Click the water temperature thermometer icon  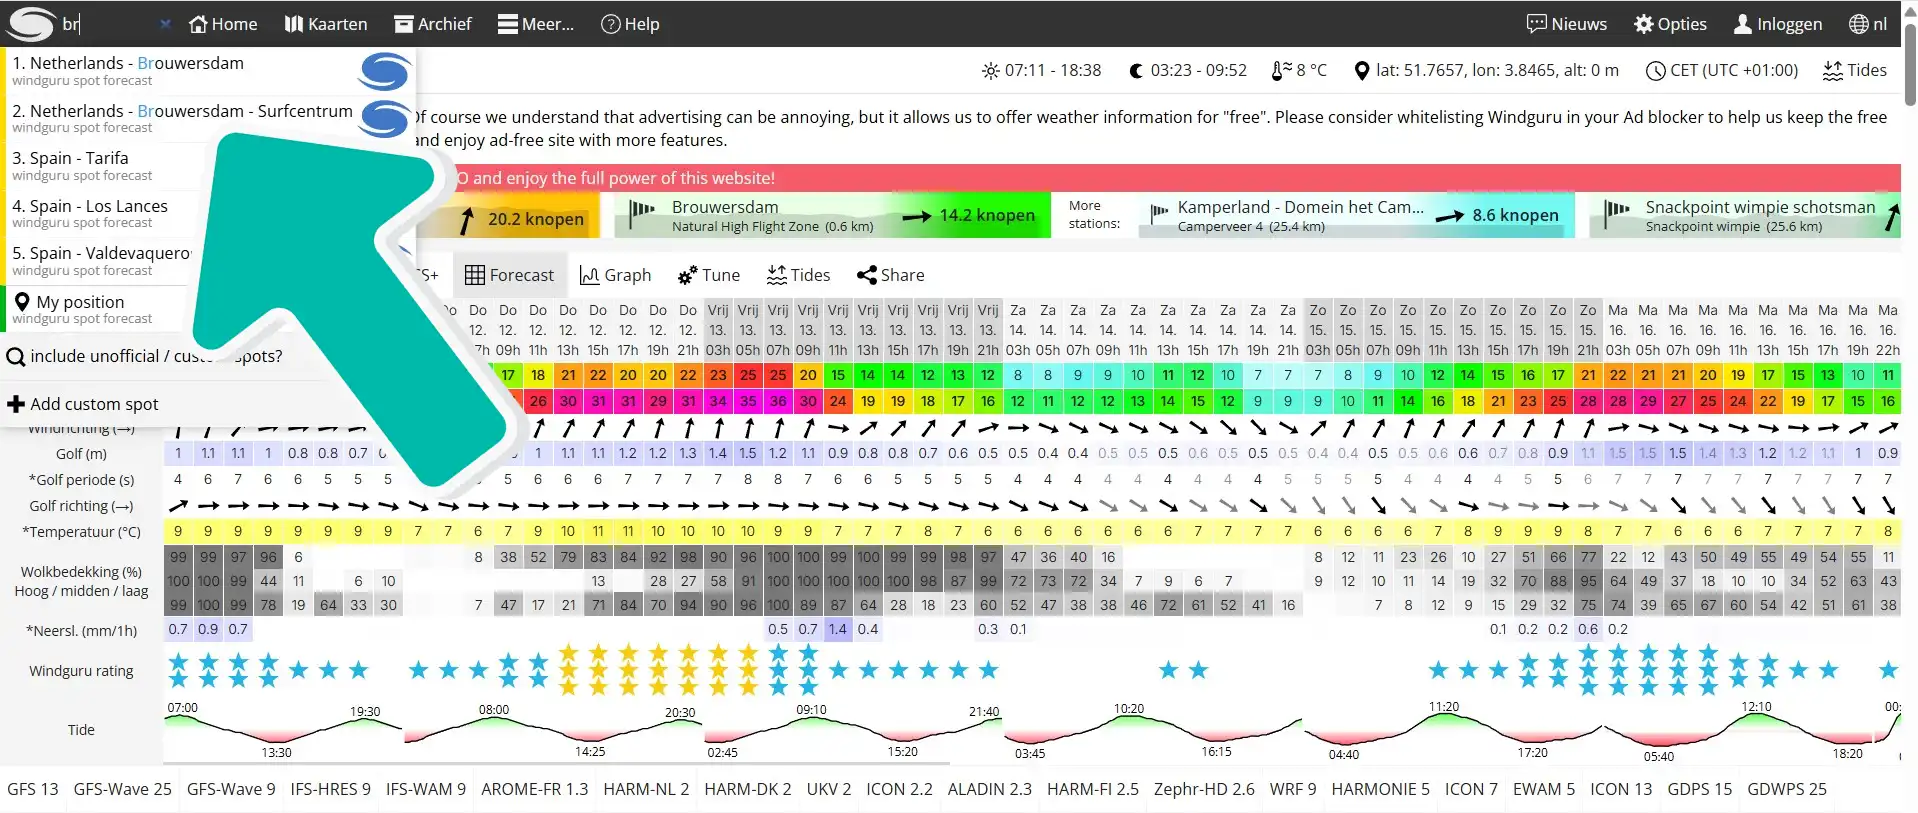[1281, 71]
